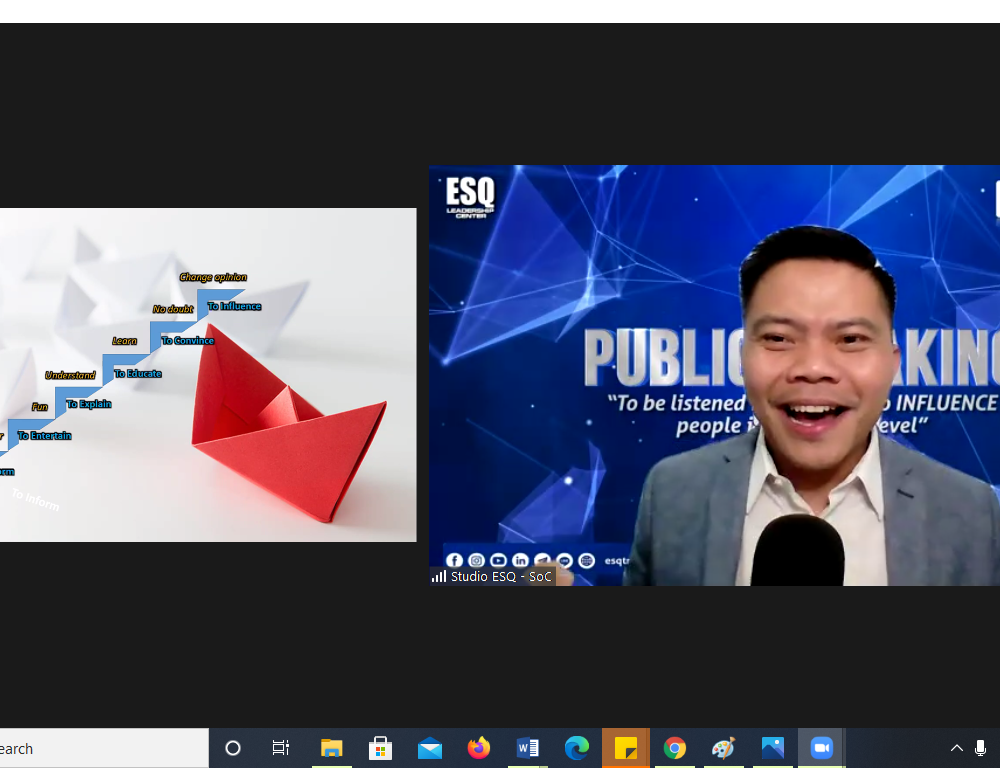
Task: Click the microphone icon in system tray
Action: click(980, 748)
